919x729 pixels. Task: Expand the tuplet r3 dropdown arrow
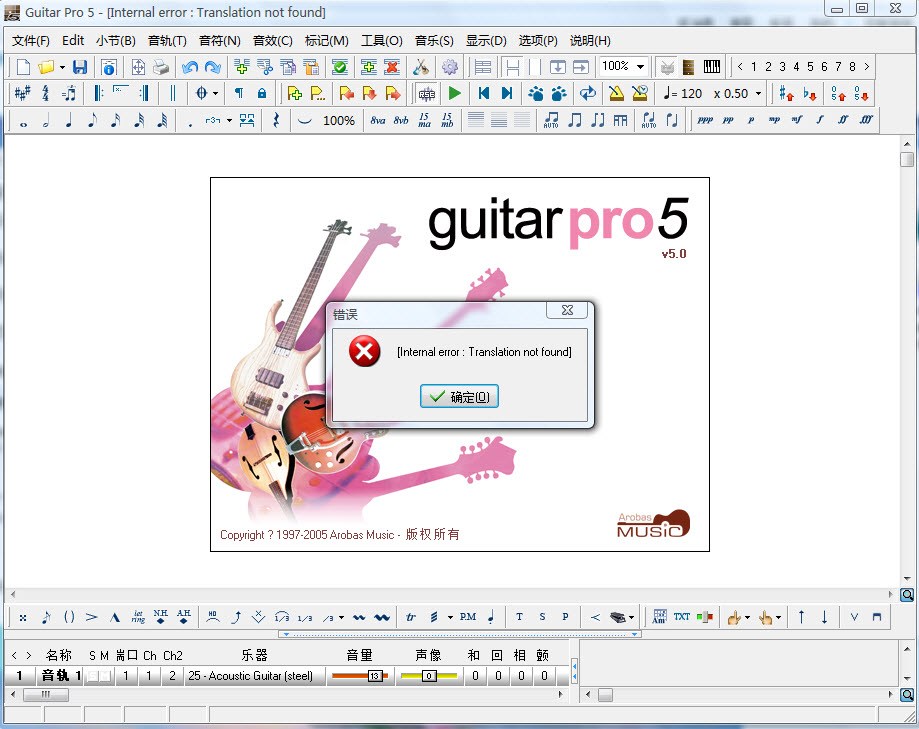click(229, 121)
